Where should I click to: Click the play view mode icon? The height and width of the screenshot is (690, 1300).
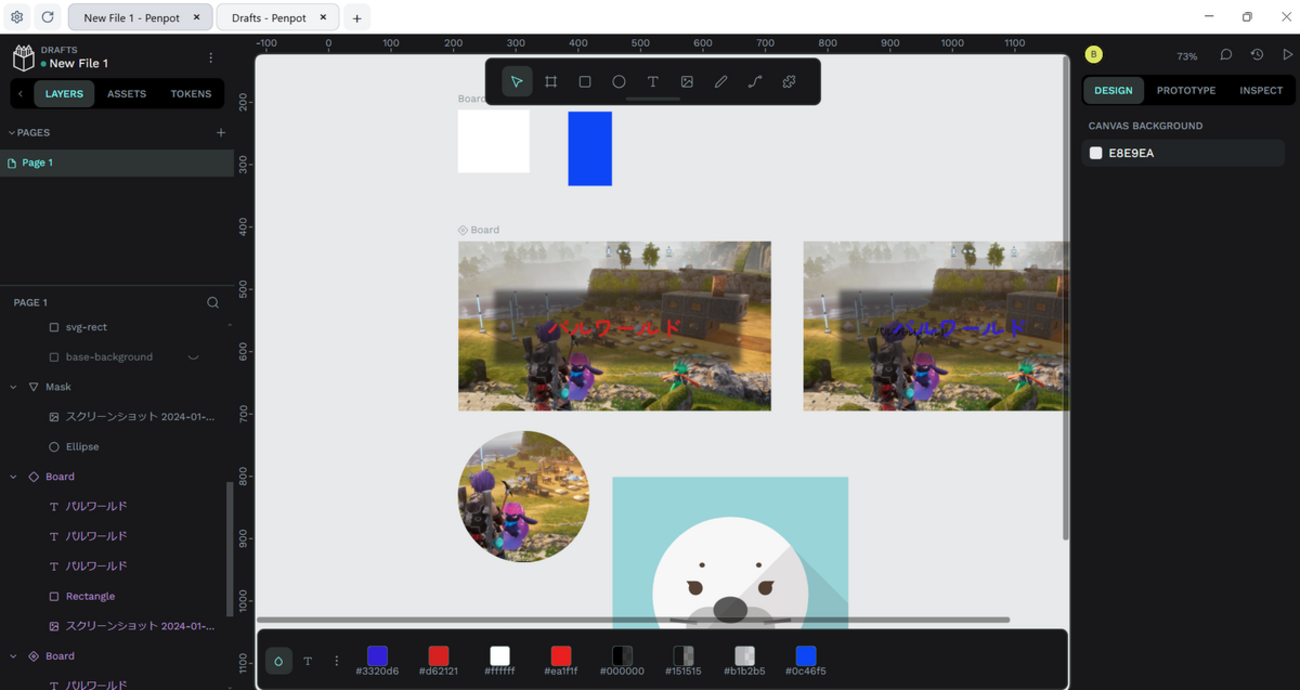coord(1287,55)
